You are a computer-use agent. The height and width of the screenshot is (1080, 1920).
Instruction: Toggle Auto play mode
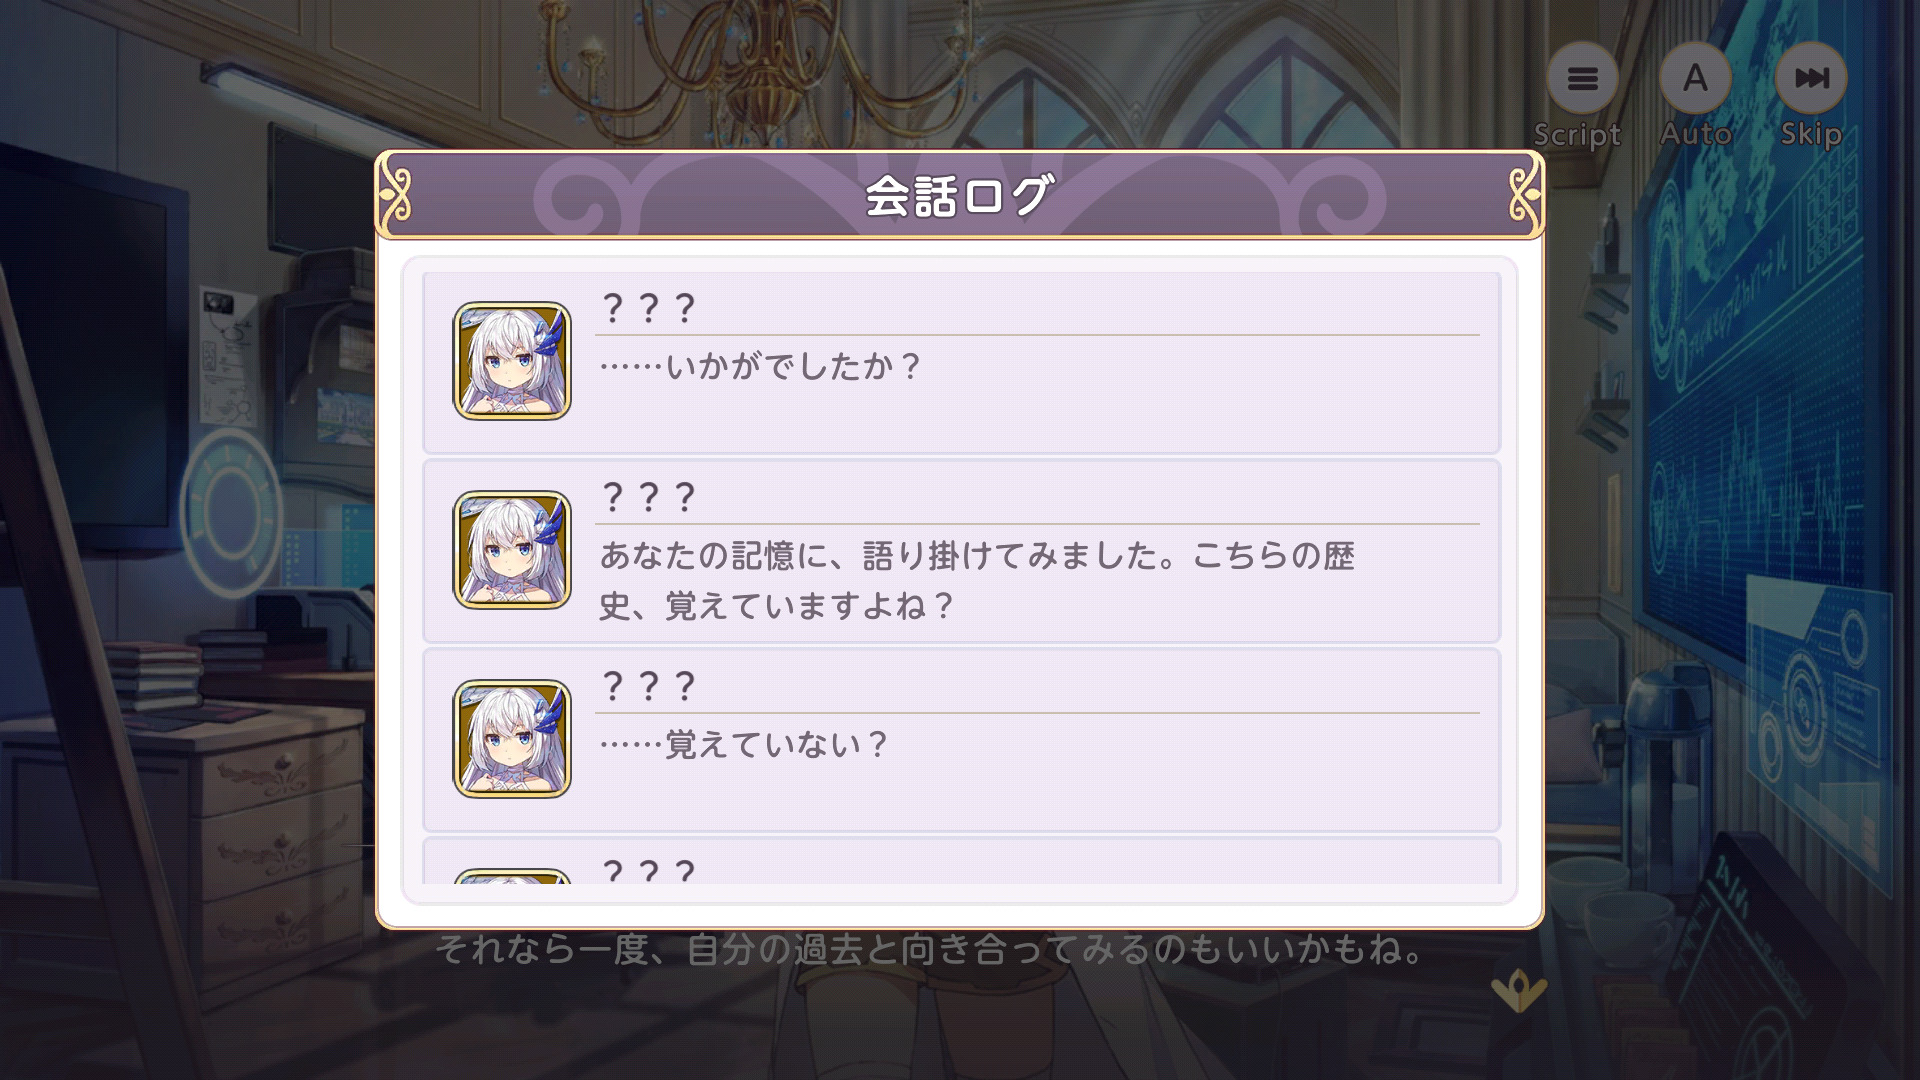coord(1695,78)
